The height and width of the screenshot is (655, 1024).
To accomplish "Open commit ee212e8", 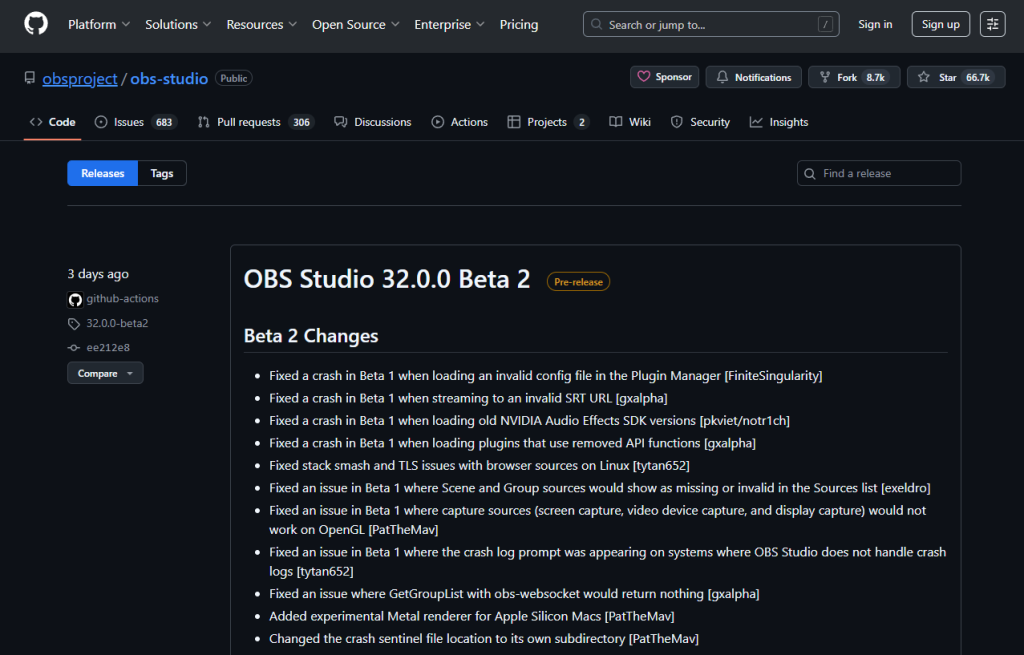I will pyautogui.click(x=107, y=347).
